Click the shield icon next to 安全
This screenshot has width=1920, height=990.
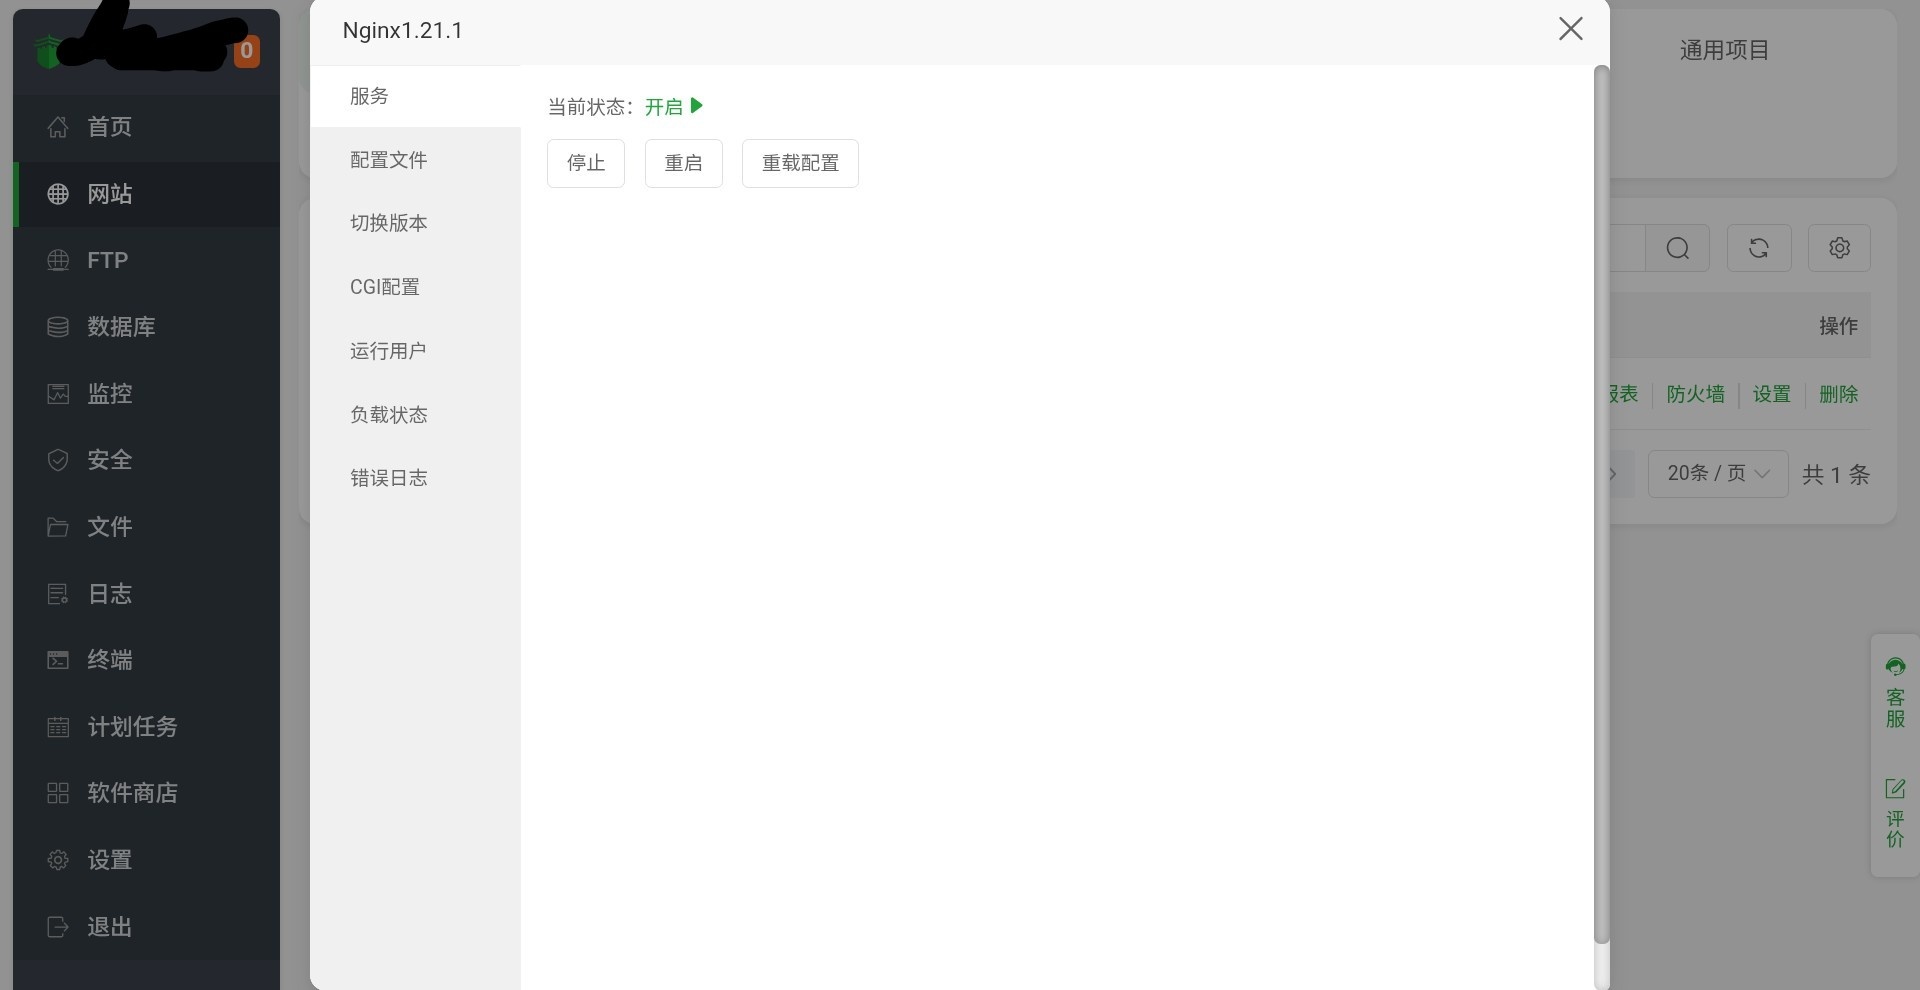(58, 460)
